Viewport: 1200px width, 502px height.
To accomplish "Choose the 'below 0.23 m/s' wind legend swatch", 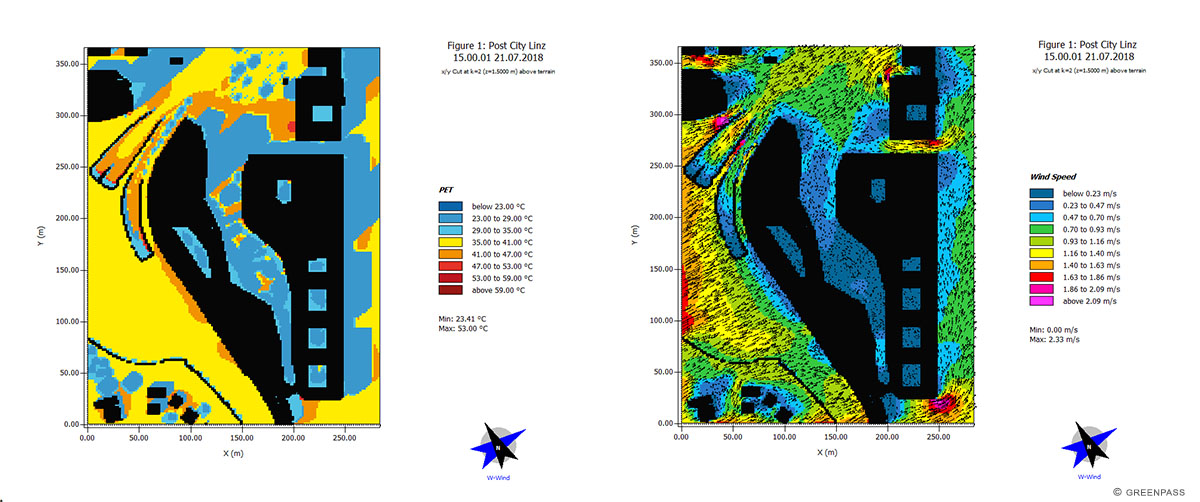I will coord(1043,192).
